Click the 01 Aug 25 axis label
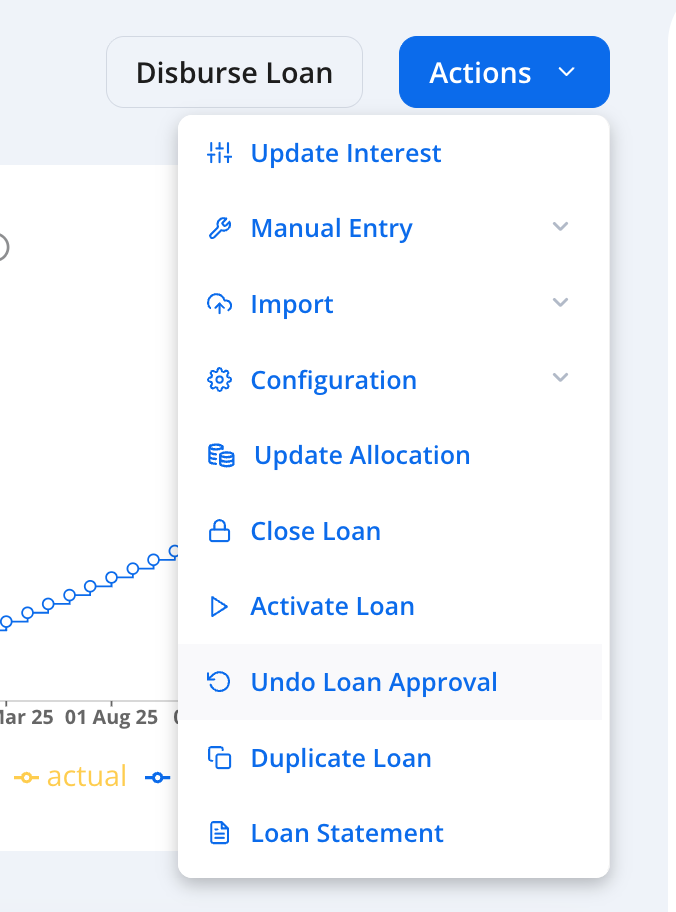The image size is (676, 912). pos(112,717)
